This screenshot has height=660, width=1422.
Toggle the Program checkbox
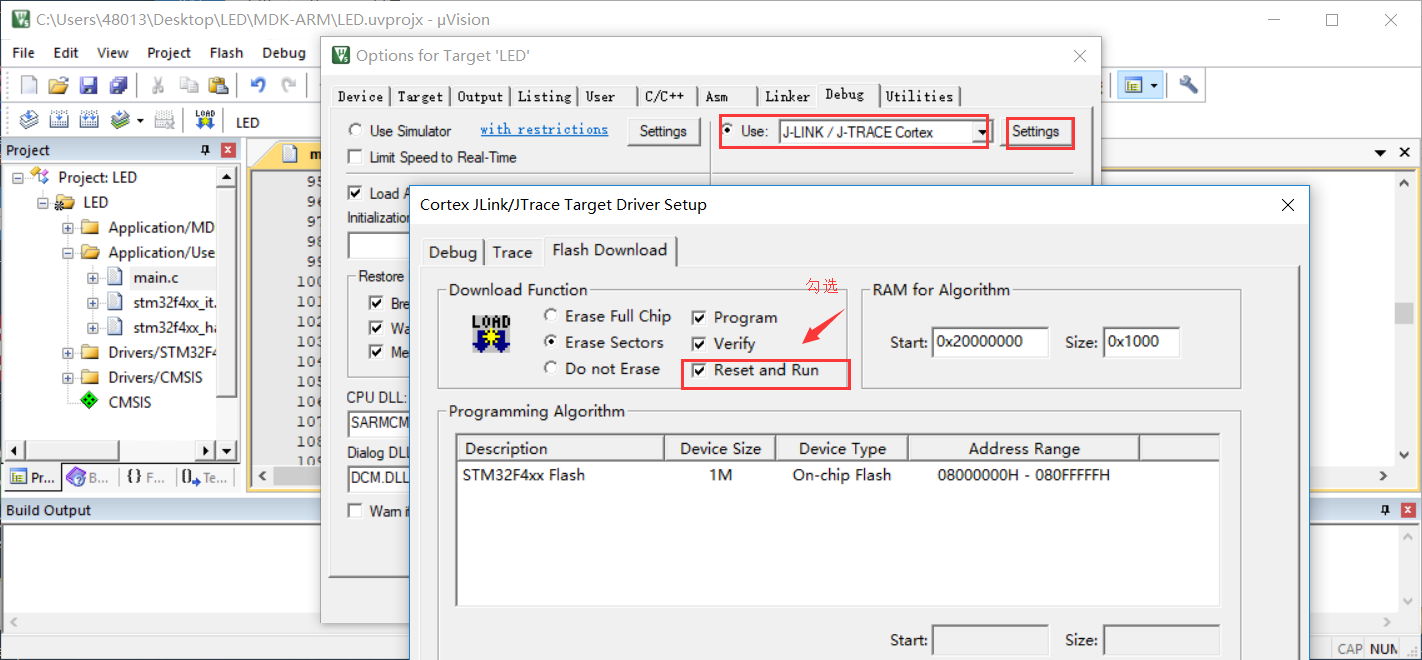coord(699,317)
